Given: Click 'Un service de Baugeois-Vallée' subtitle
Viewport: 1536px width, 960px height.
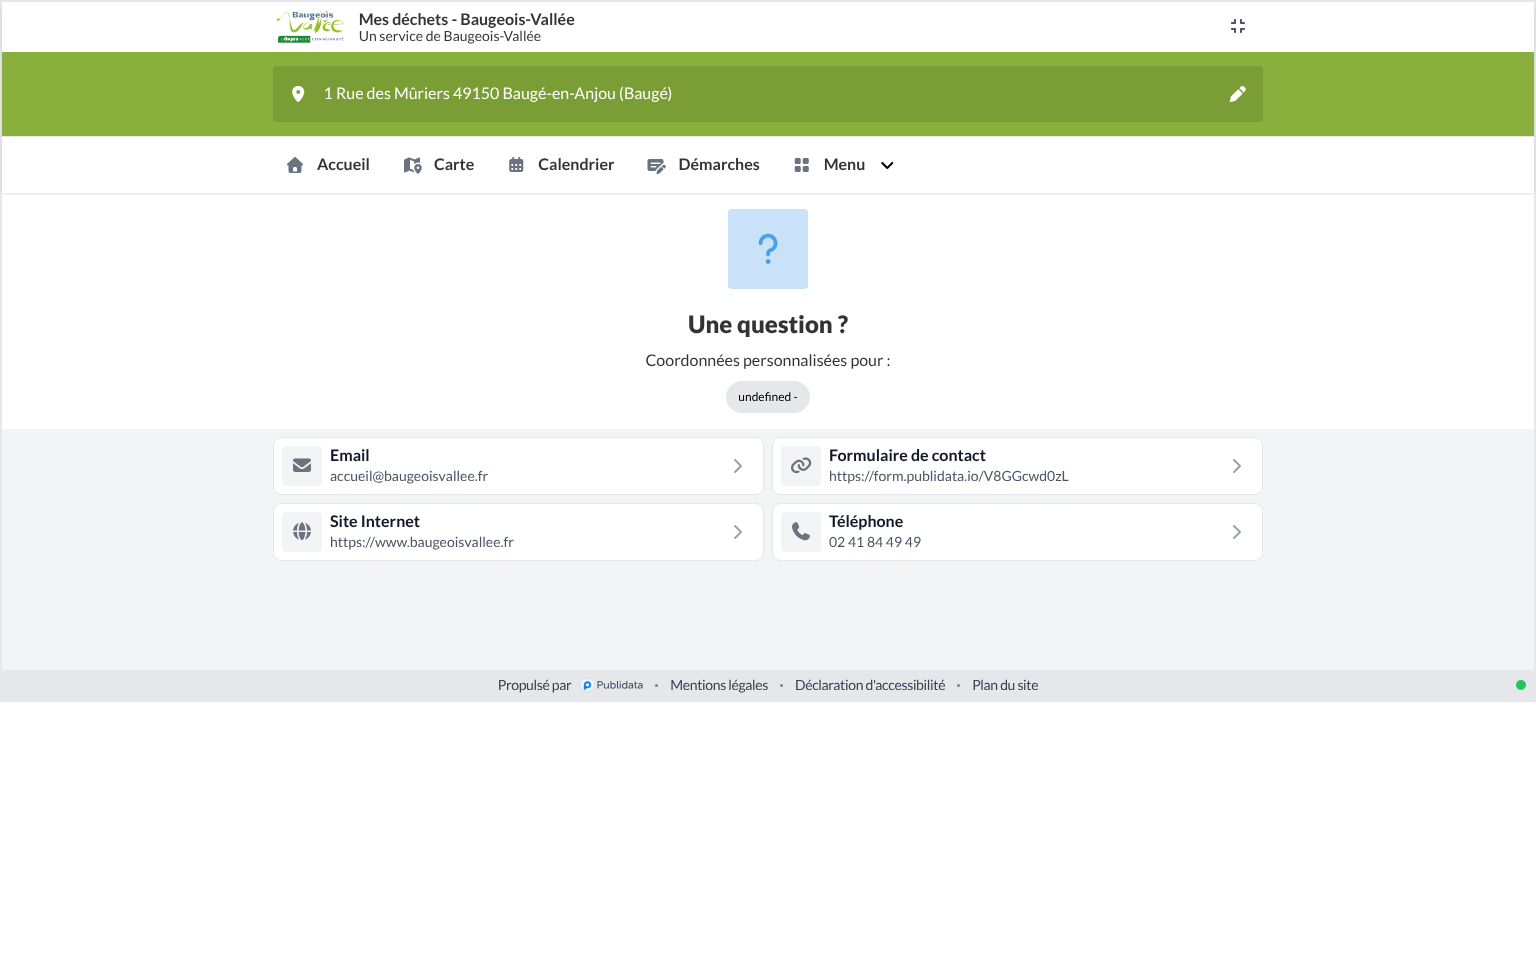Looking at the screenshot, I should pyautogui.click(x=450, y=37).
